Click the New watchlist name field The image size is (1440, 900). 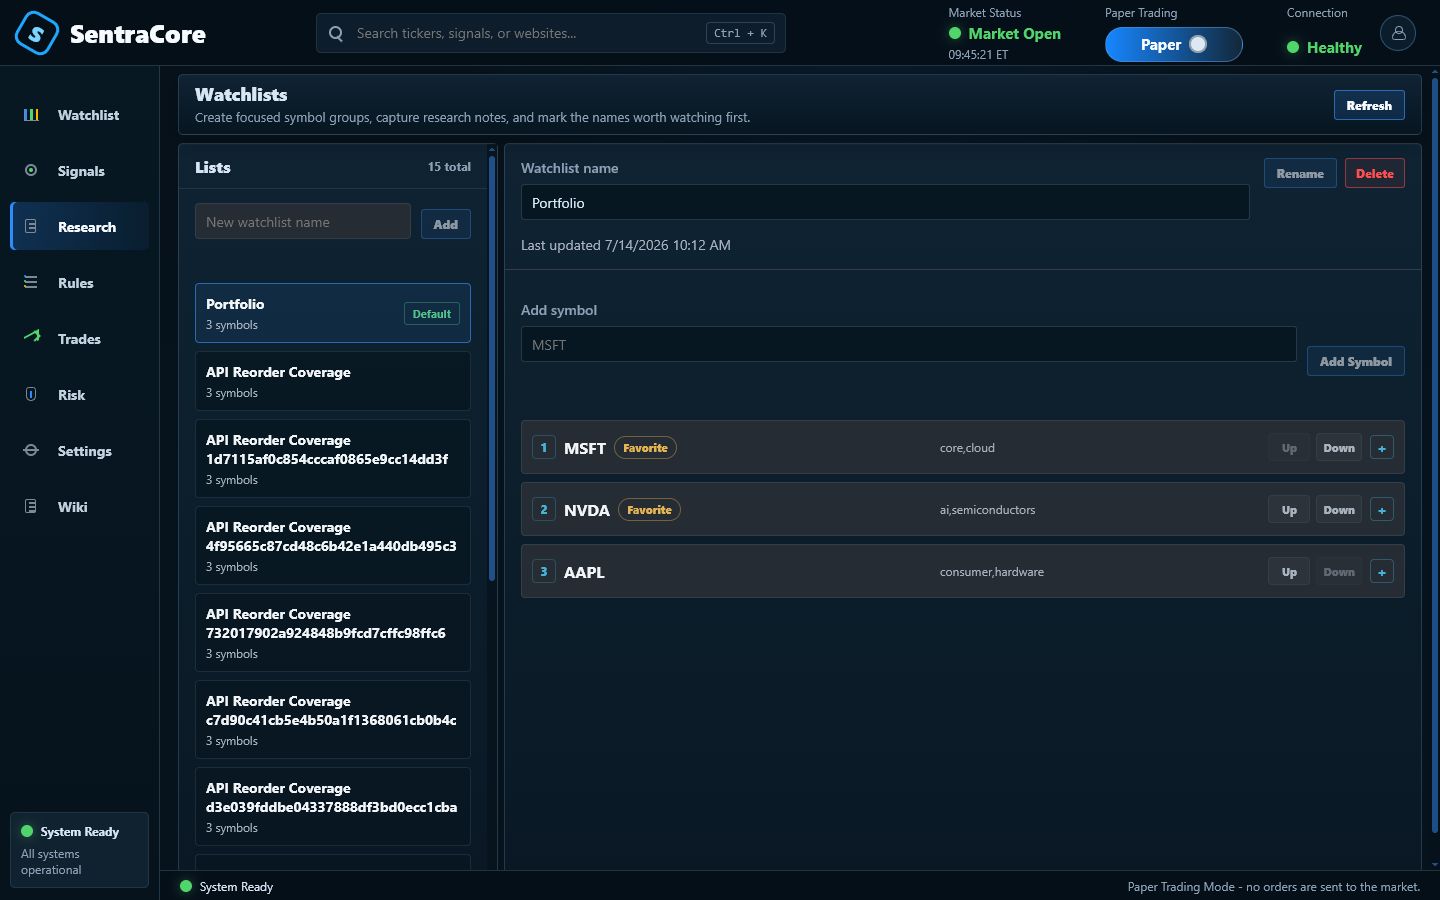(303, 222)
